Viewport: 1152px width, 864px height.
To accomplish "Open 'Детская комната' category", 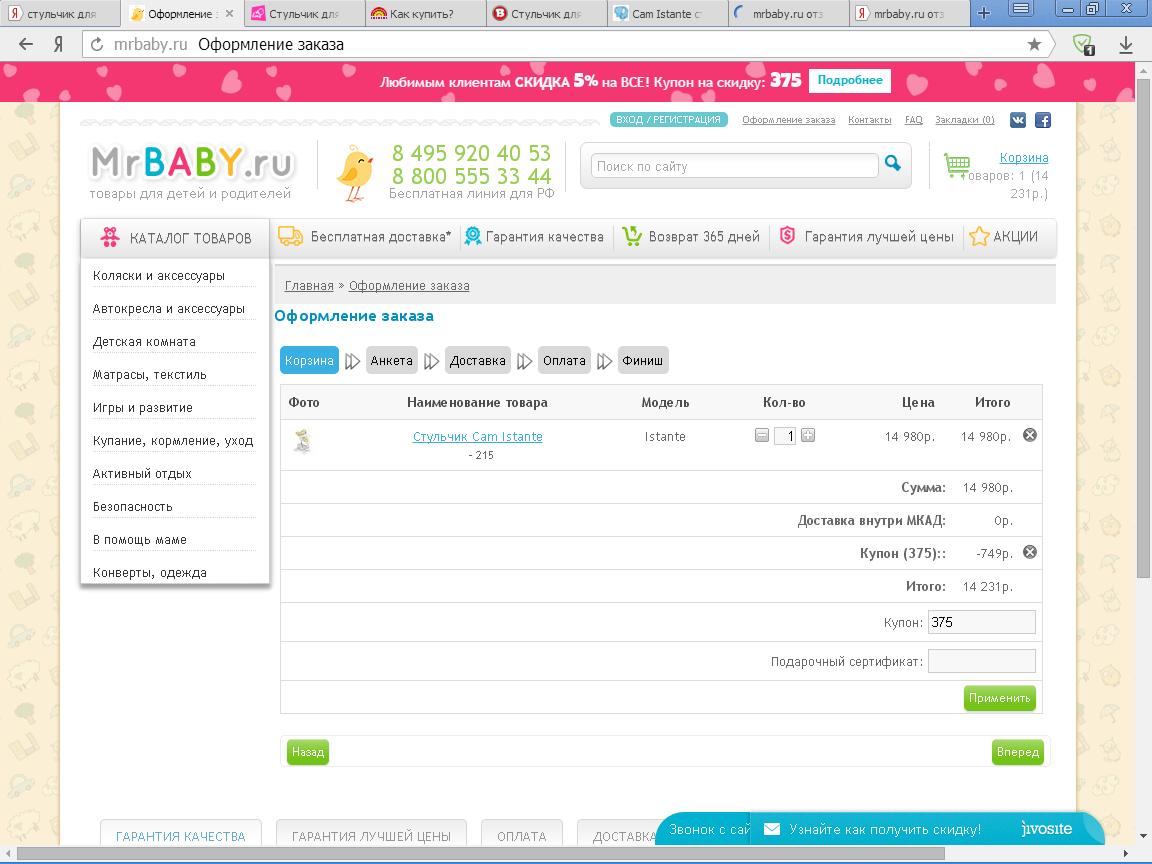I will point(144,342).
